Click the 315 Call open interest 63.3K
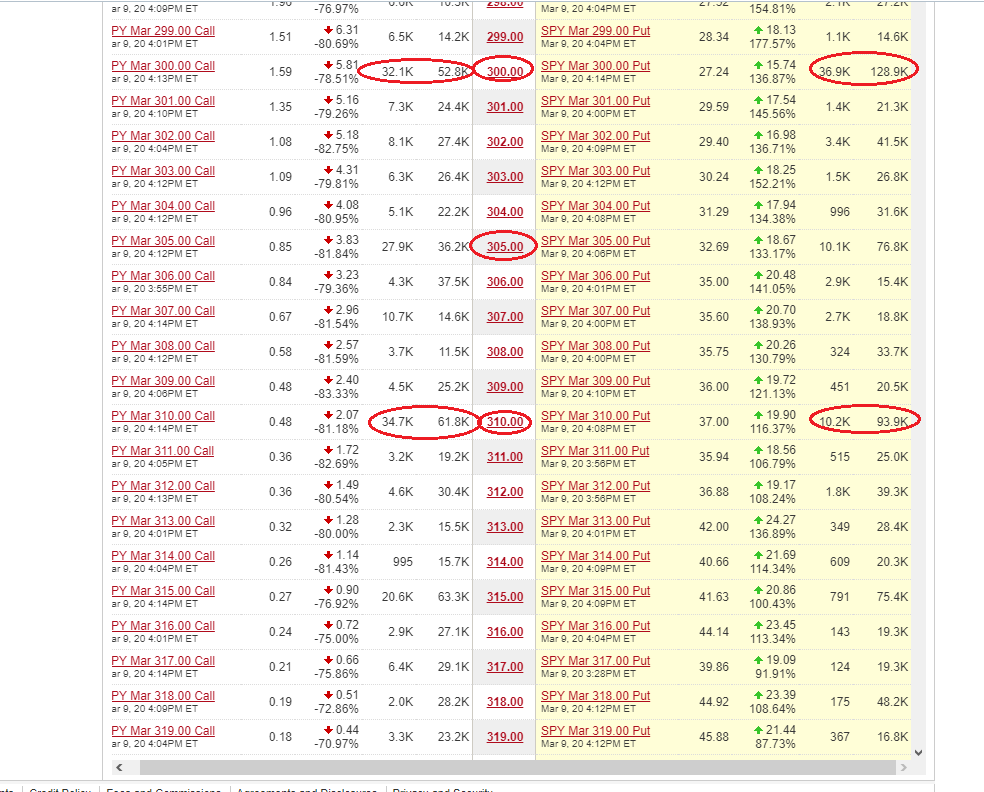984x792 pixels. click(453, 597)
